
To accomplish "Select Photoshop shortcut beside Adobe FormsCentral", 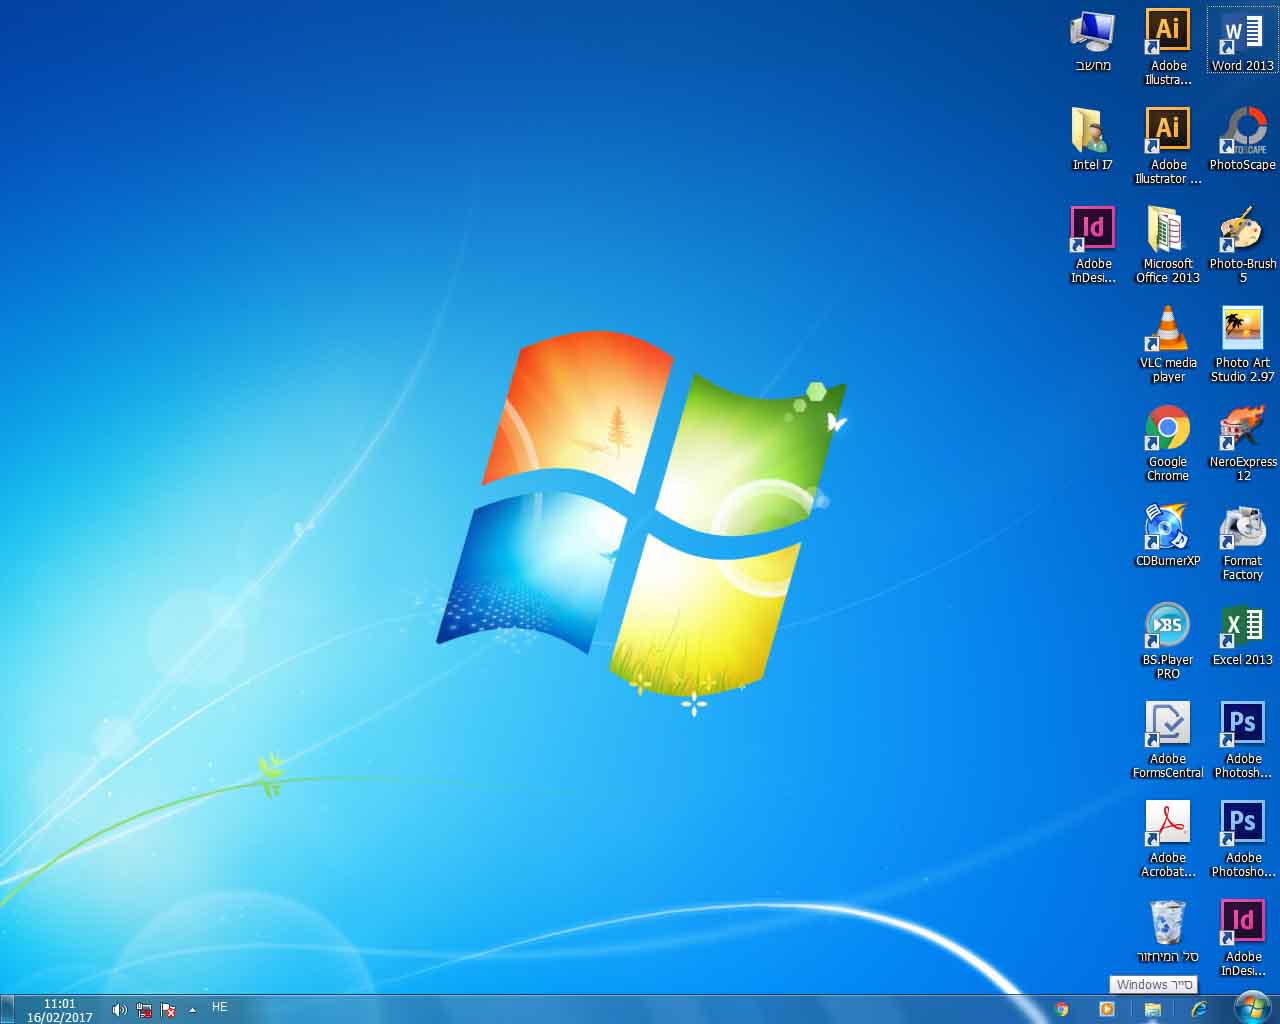I will 1242,741.
